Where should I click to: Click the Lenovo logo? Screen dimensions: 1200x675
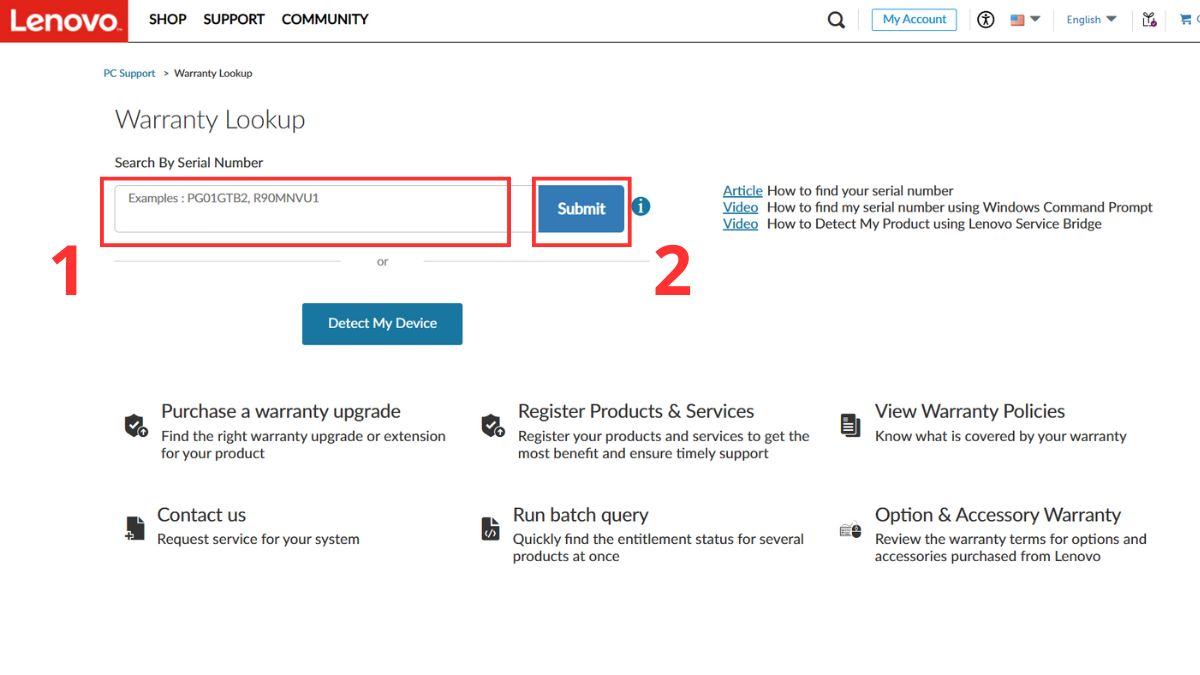tap(63, 20)
